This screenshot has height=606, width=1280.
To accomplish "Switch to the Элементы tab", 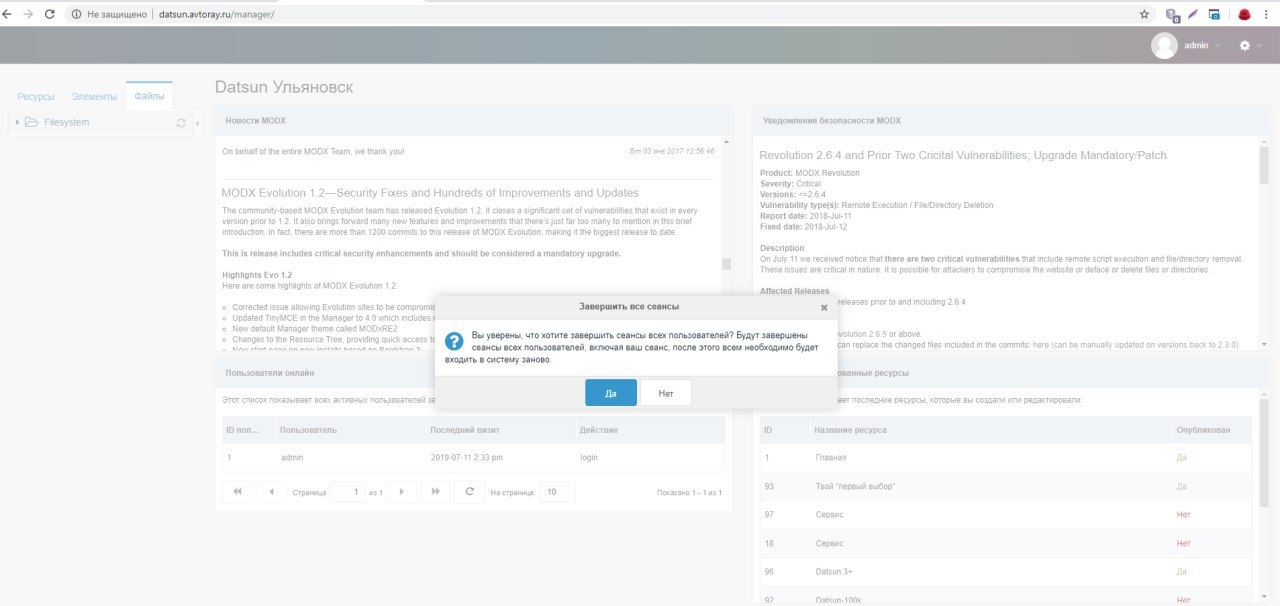I will pos(94,97).
